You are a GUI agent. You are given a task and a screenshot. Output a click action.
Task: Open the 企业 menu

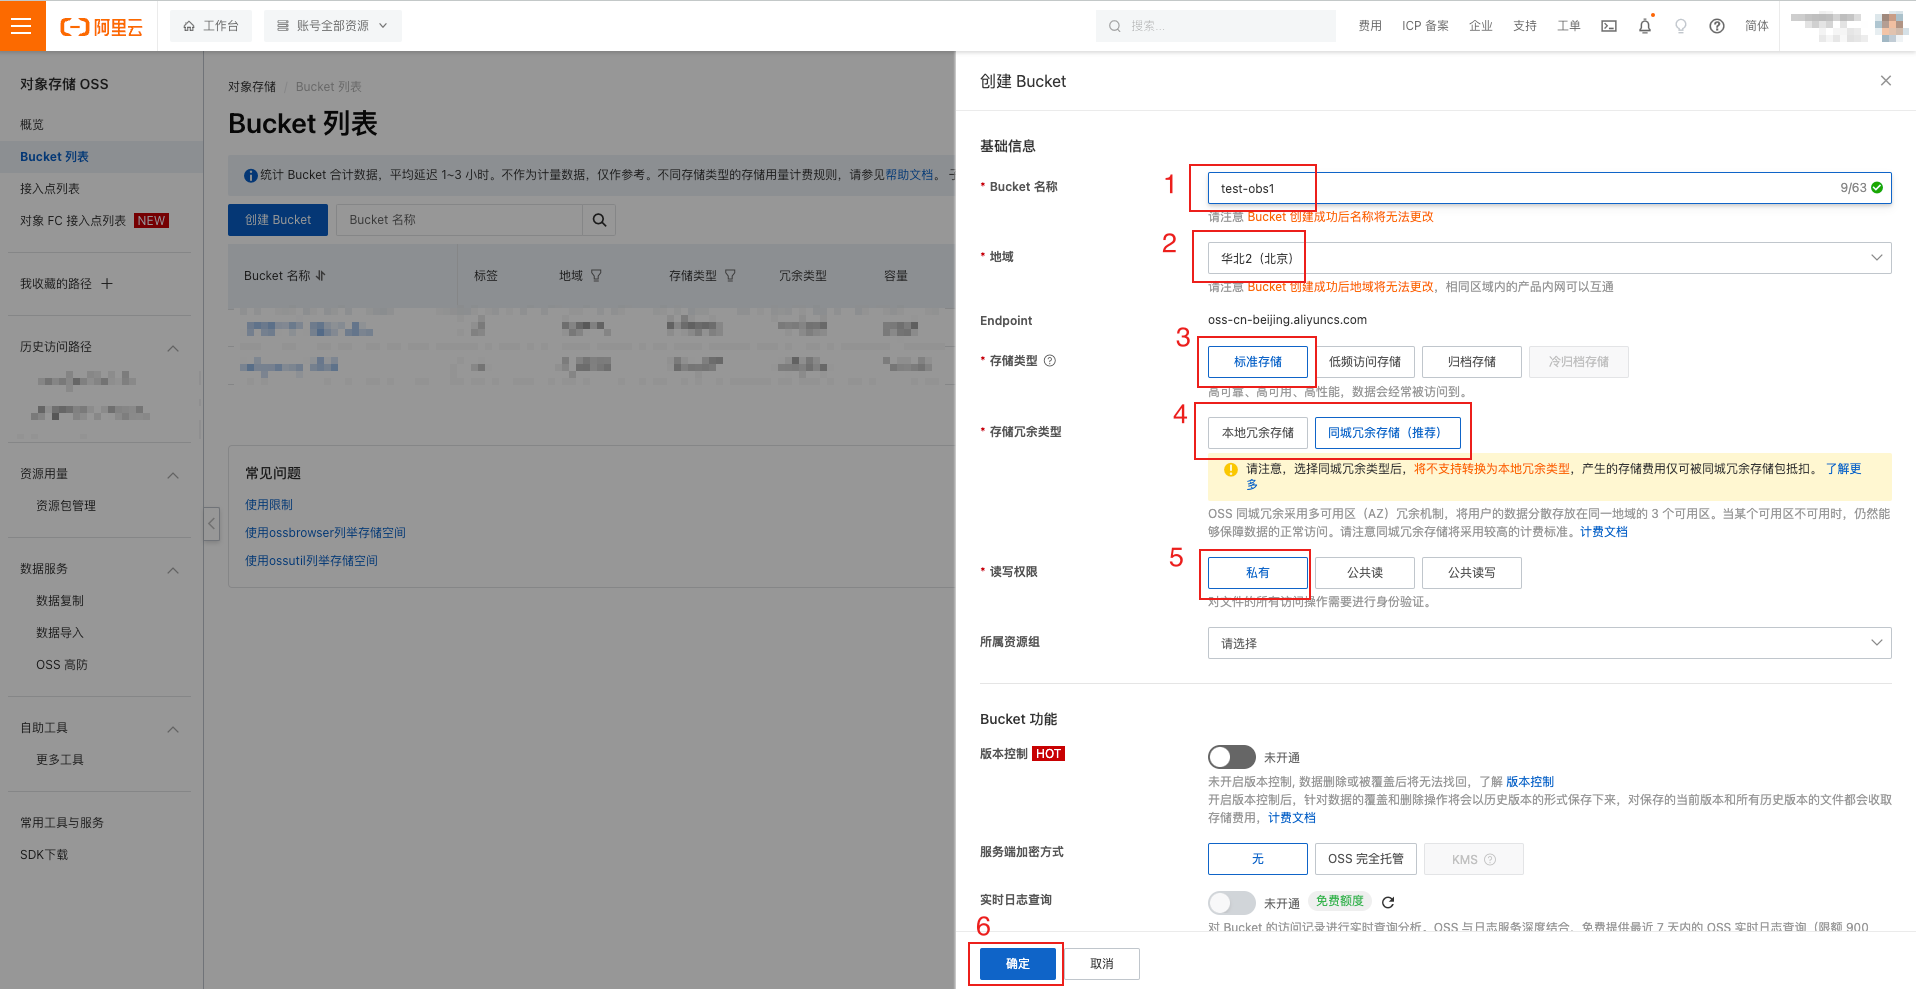(1481, 26)
